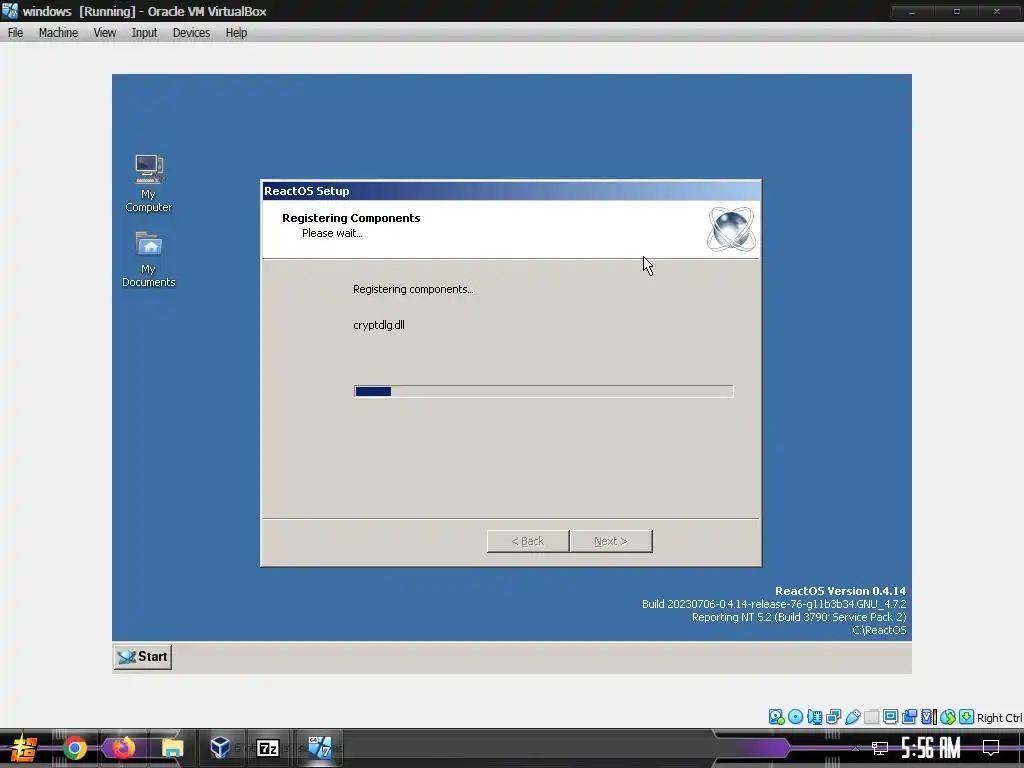
Task: Click the 5:56 AM clock
Action: pyautogui.click(x=931, y=748)
